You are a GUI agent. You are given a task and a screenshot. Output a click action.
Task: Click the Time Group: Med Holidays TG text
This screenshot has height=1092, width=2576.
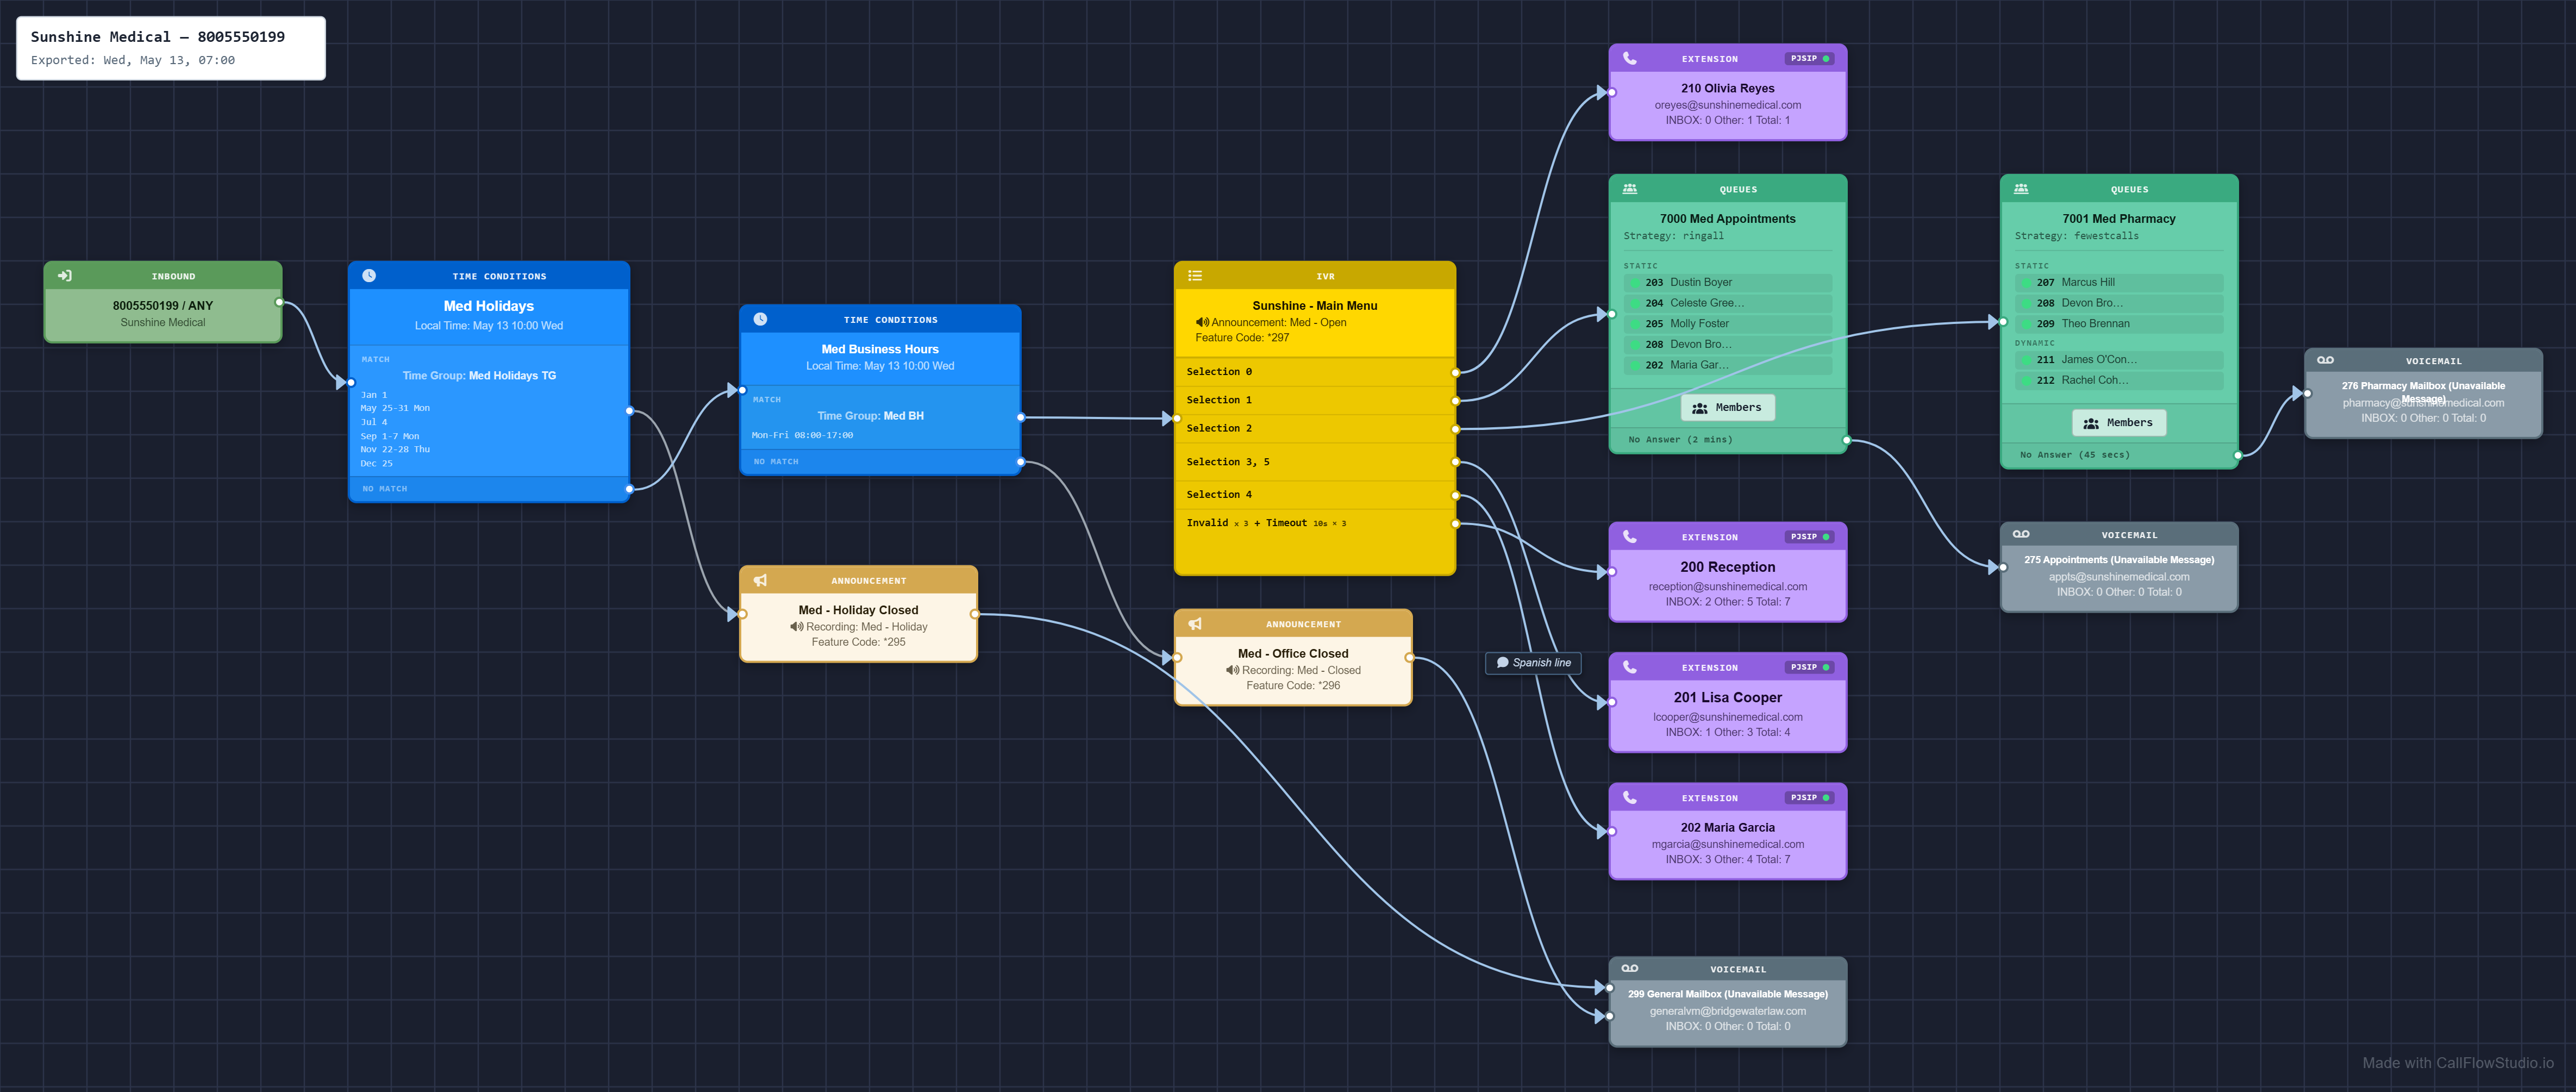pos(479,376)
